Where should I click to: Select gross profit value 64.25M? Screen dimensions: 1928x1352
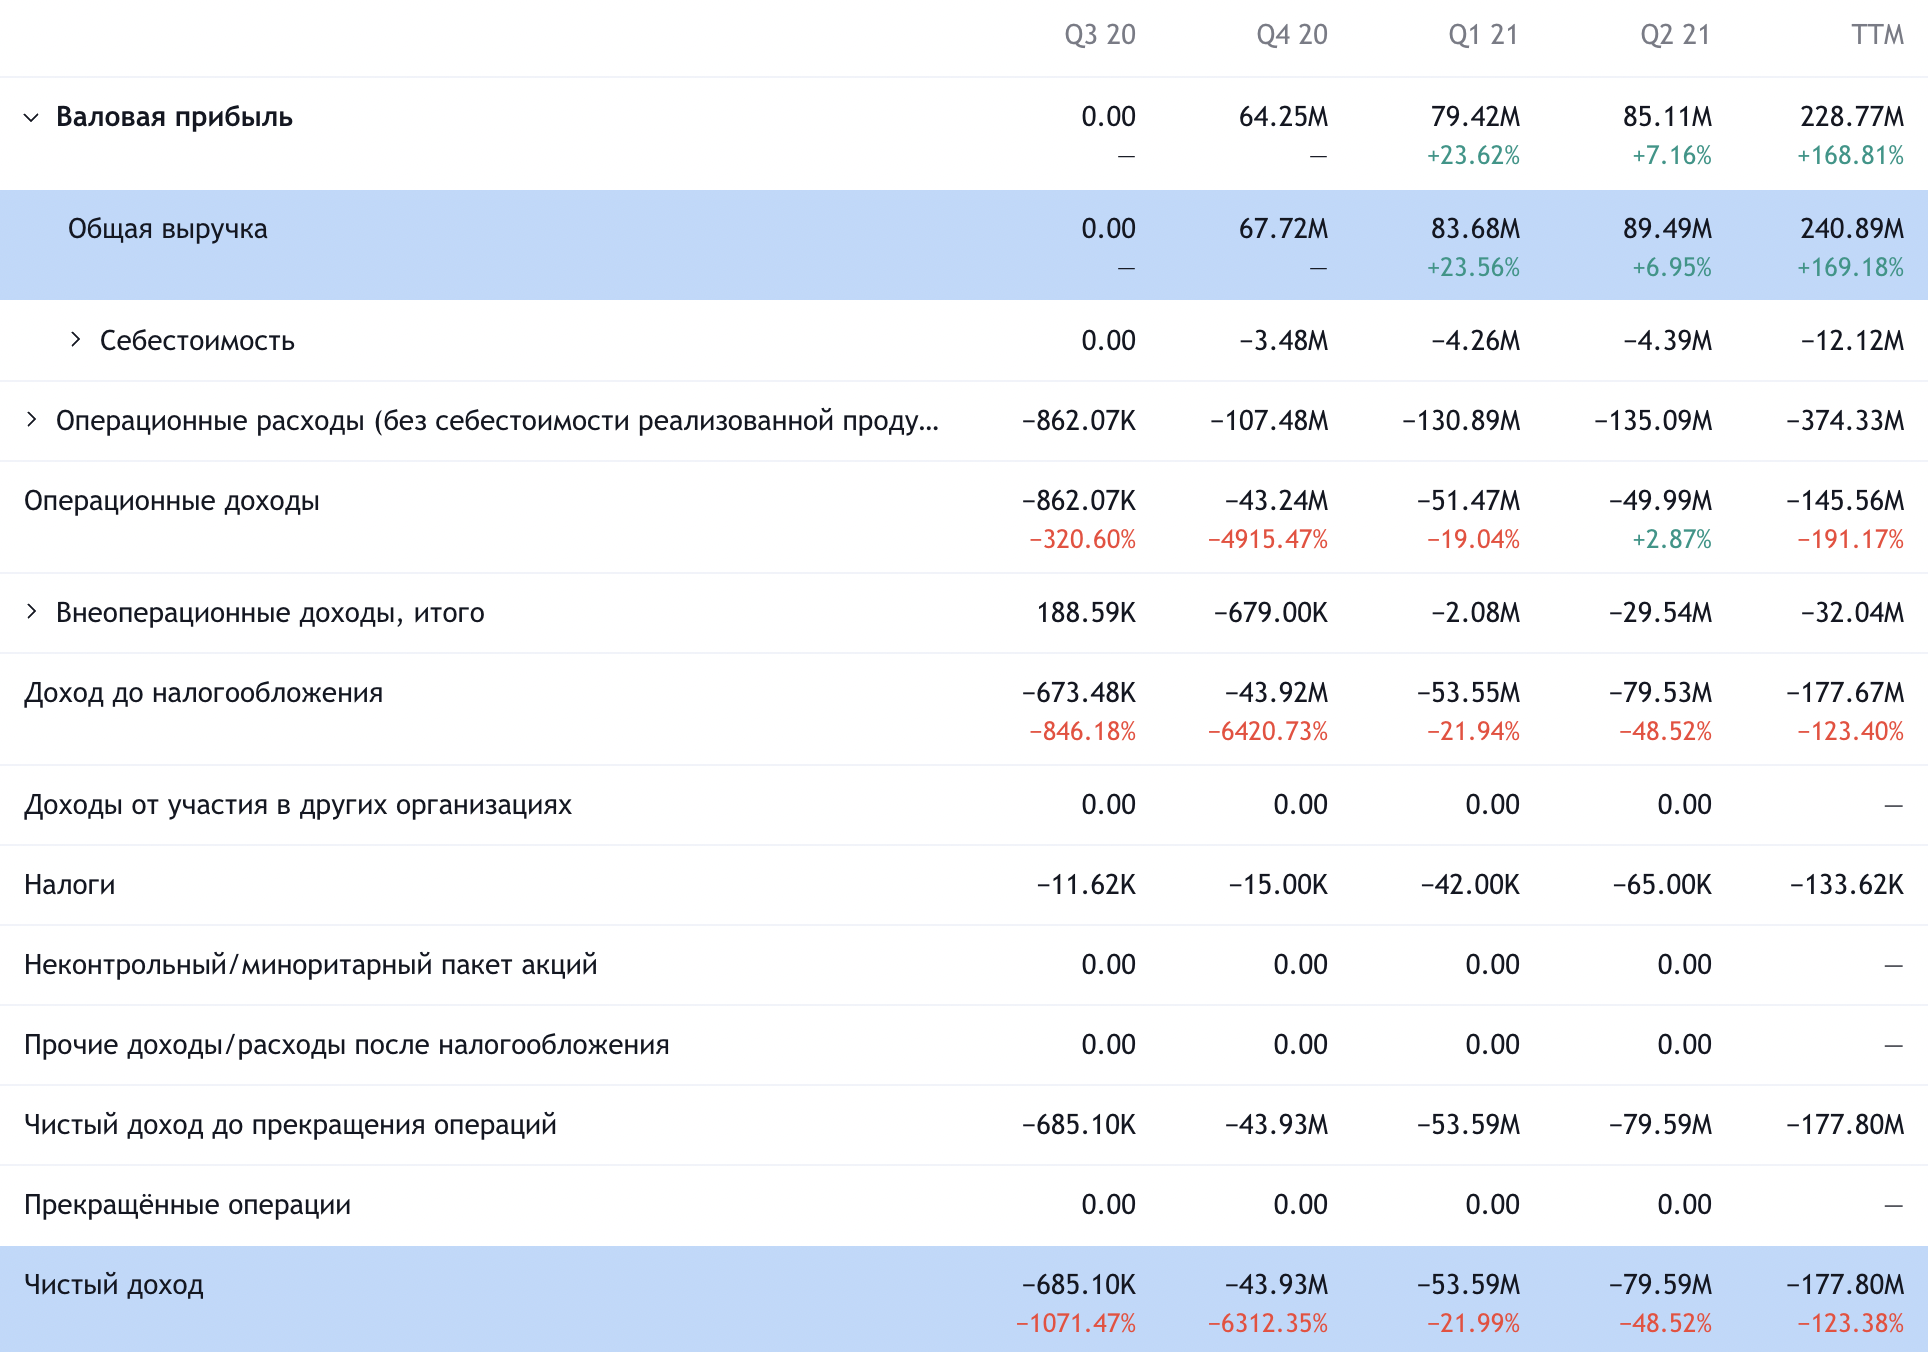(x=1283, y=117)
